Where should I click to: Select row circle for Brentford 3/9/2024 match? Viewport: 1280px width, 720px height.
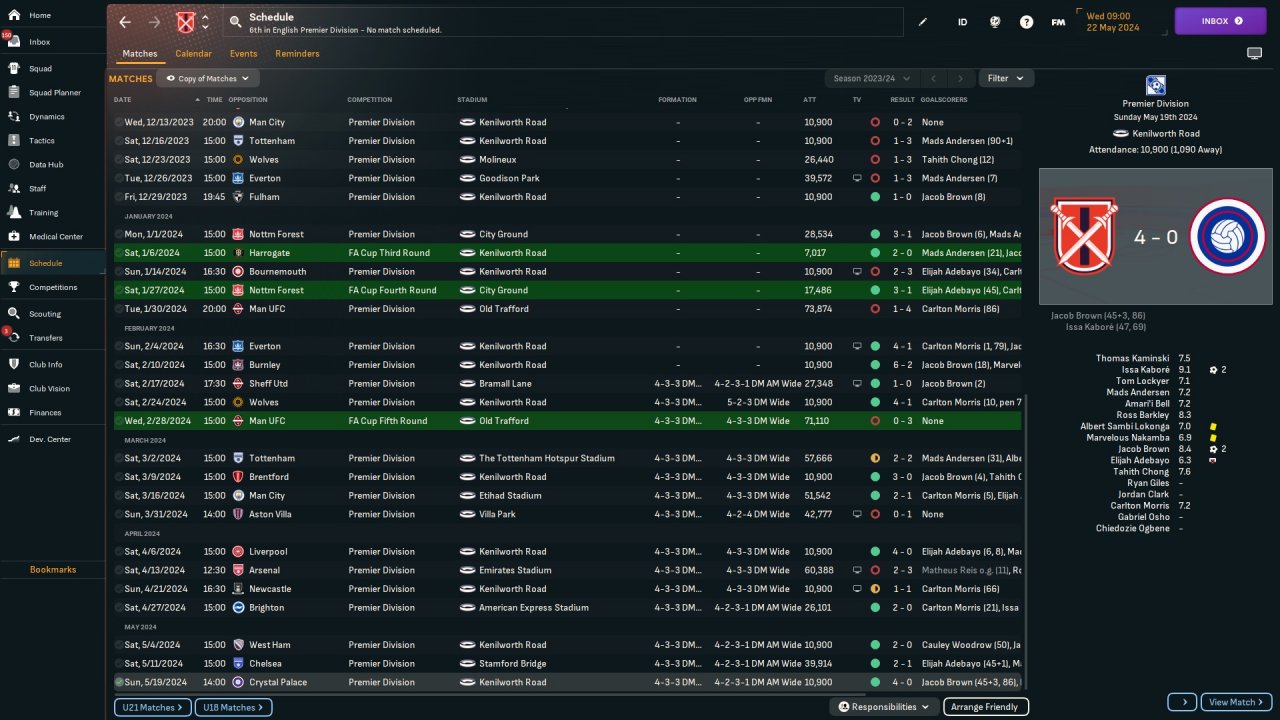[x=119, y=477]
